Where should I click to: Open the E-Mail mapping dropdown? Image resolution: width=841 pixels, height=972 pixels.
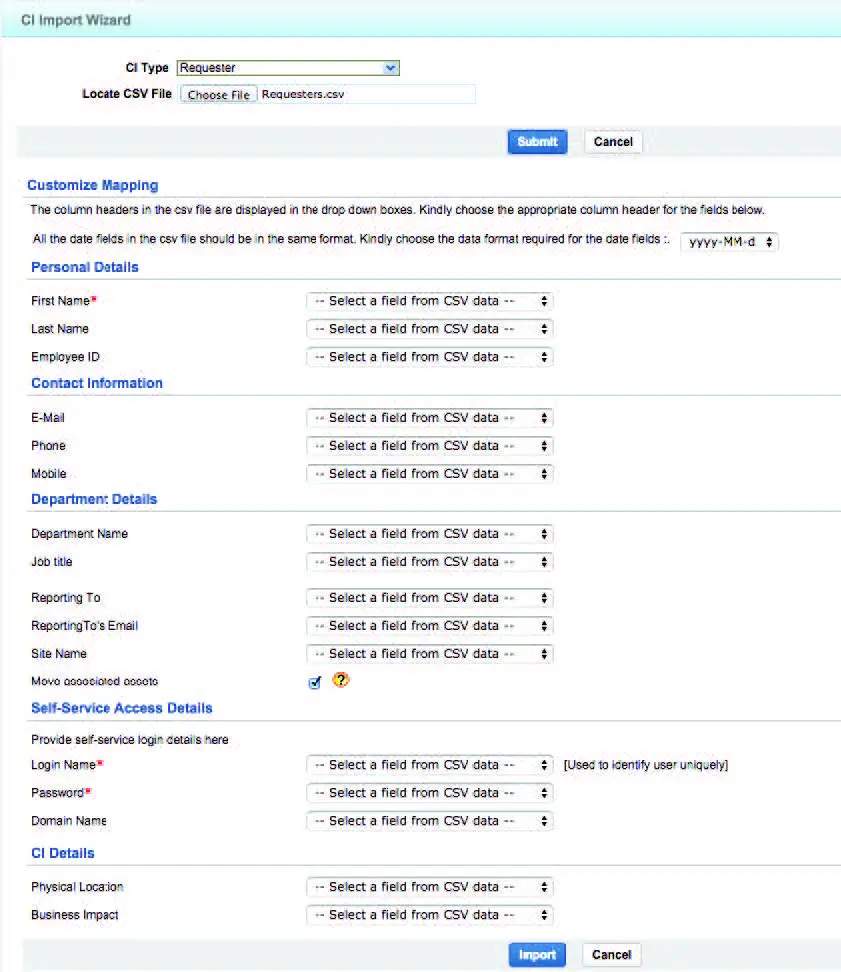click(429, 417)
